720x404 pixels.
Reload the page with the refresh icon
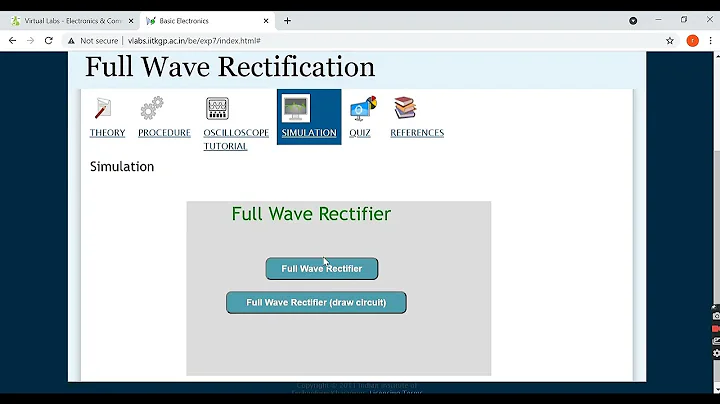coord(49,41)
